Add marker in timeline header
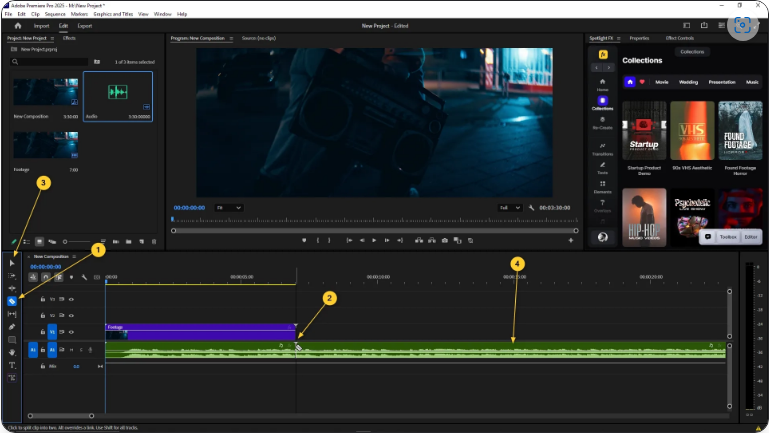The image size is (769, 433). pyautogui.click(x=71, y=277)
